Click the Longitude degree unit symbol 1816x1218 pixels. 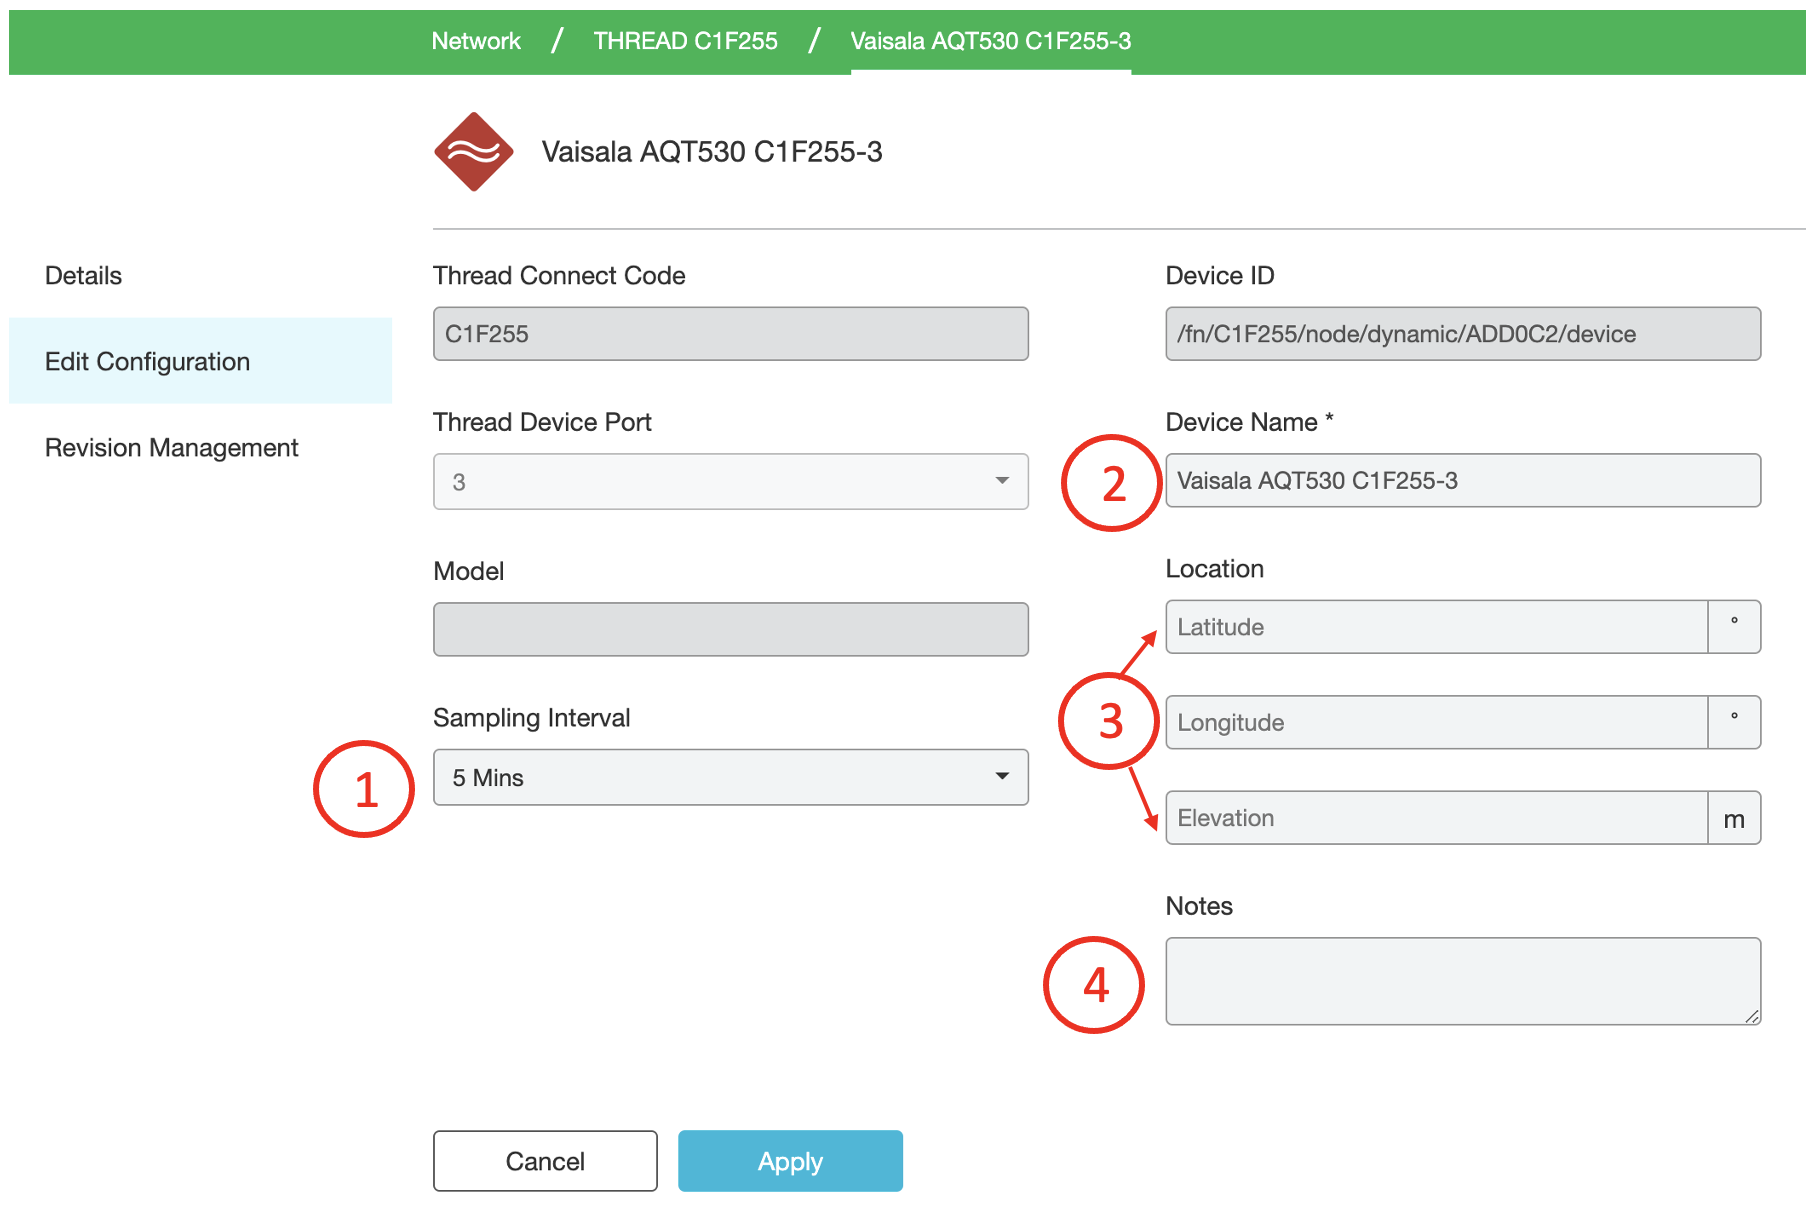coord(1734,722)
